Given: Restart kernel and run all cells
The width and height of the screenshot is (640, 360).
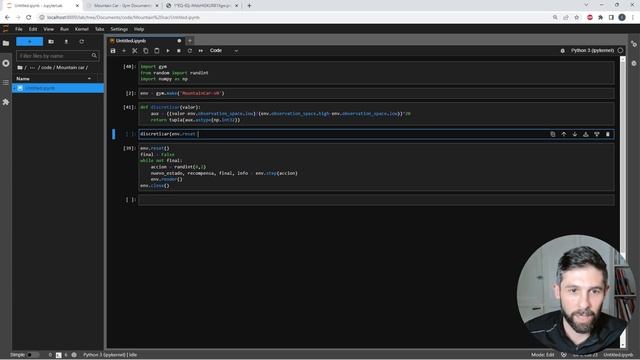Looking at the screenshot, I should point(201,51).
